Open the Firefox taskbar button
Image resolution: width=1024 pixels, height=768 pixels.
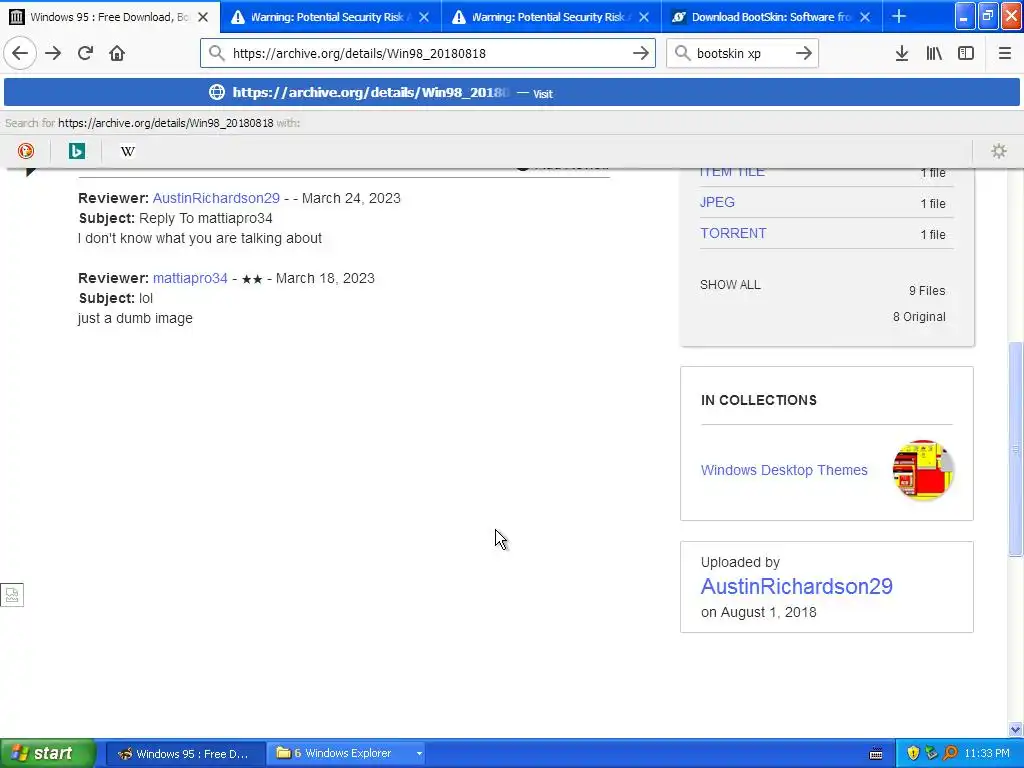tap(185, 754)
